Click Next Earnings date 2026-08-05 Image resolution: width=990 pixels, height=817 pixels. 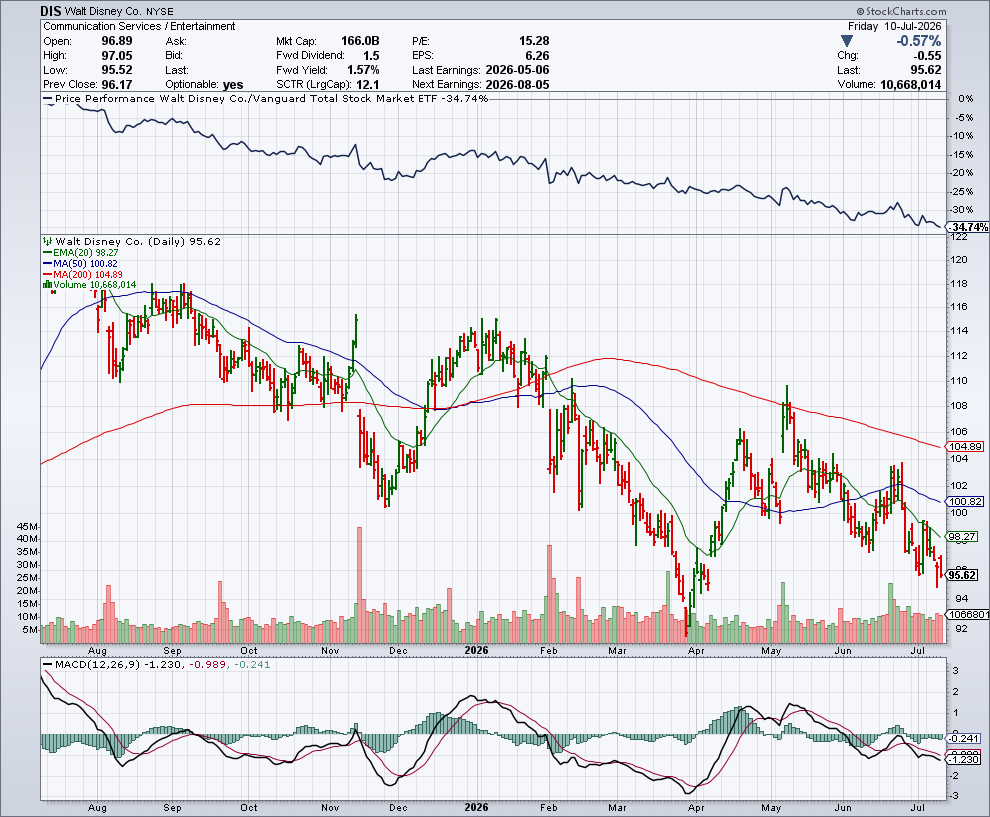pyautogui.click(x=518, y=84)
